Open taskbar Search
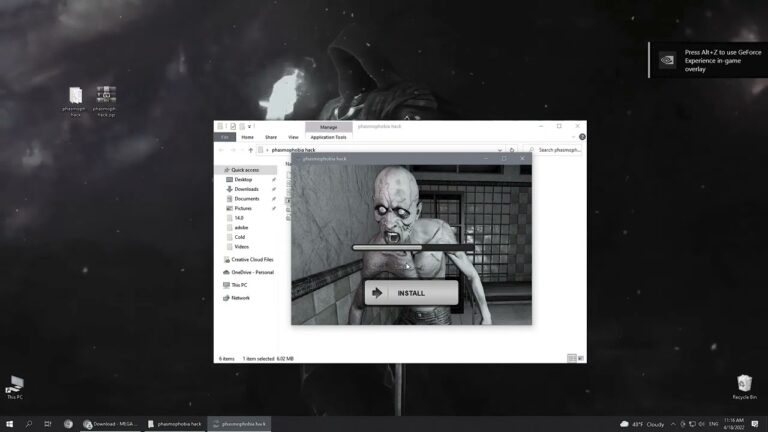Screen dimensions: 768x432 pyautogui.click(x=28, y=424)
